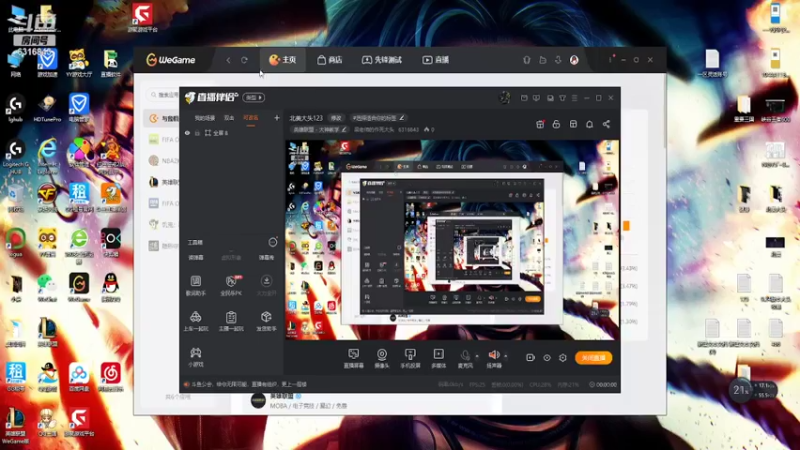Edit the stream title pencil field
This screenshot has height=450, width=800.
(x=378, y=118)
